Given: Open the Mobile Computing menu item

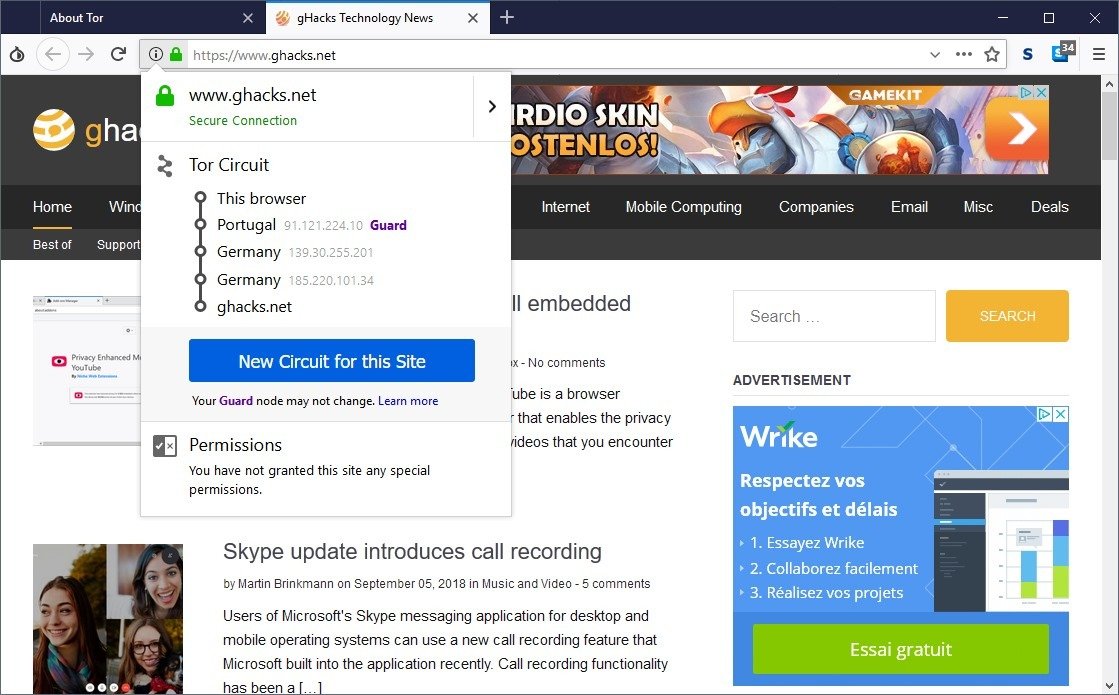Looking at the screenshot, I should [x=684, y=207].
